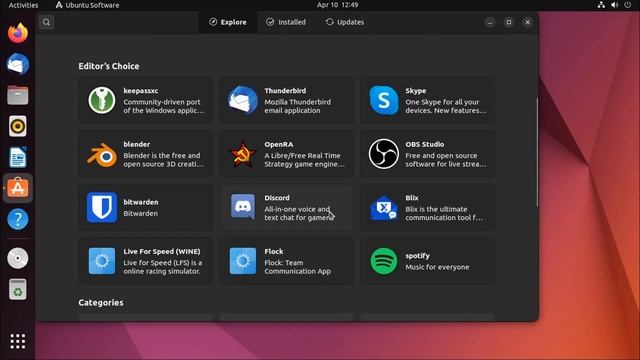Minimize the Ubuntu Software window
The height and width of the screenshot is (360, 640).
[x=490, y=22]
